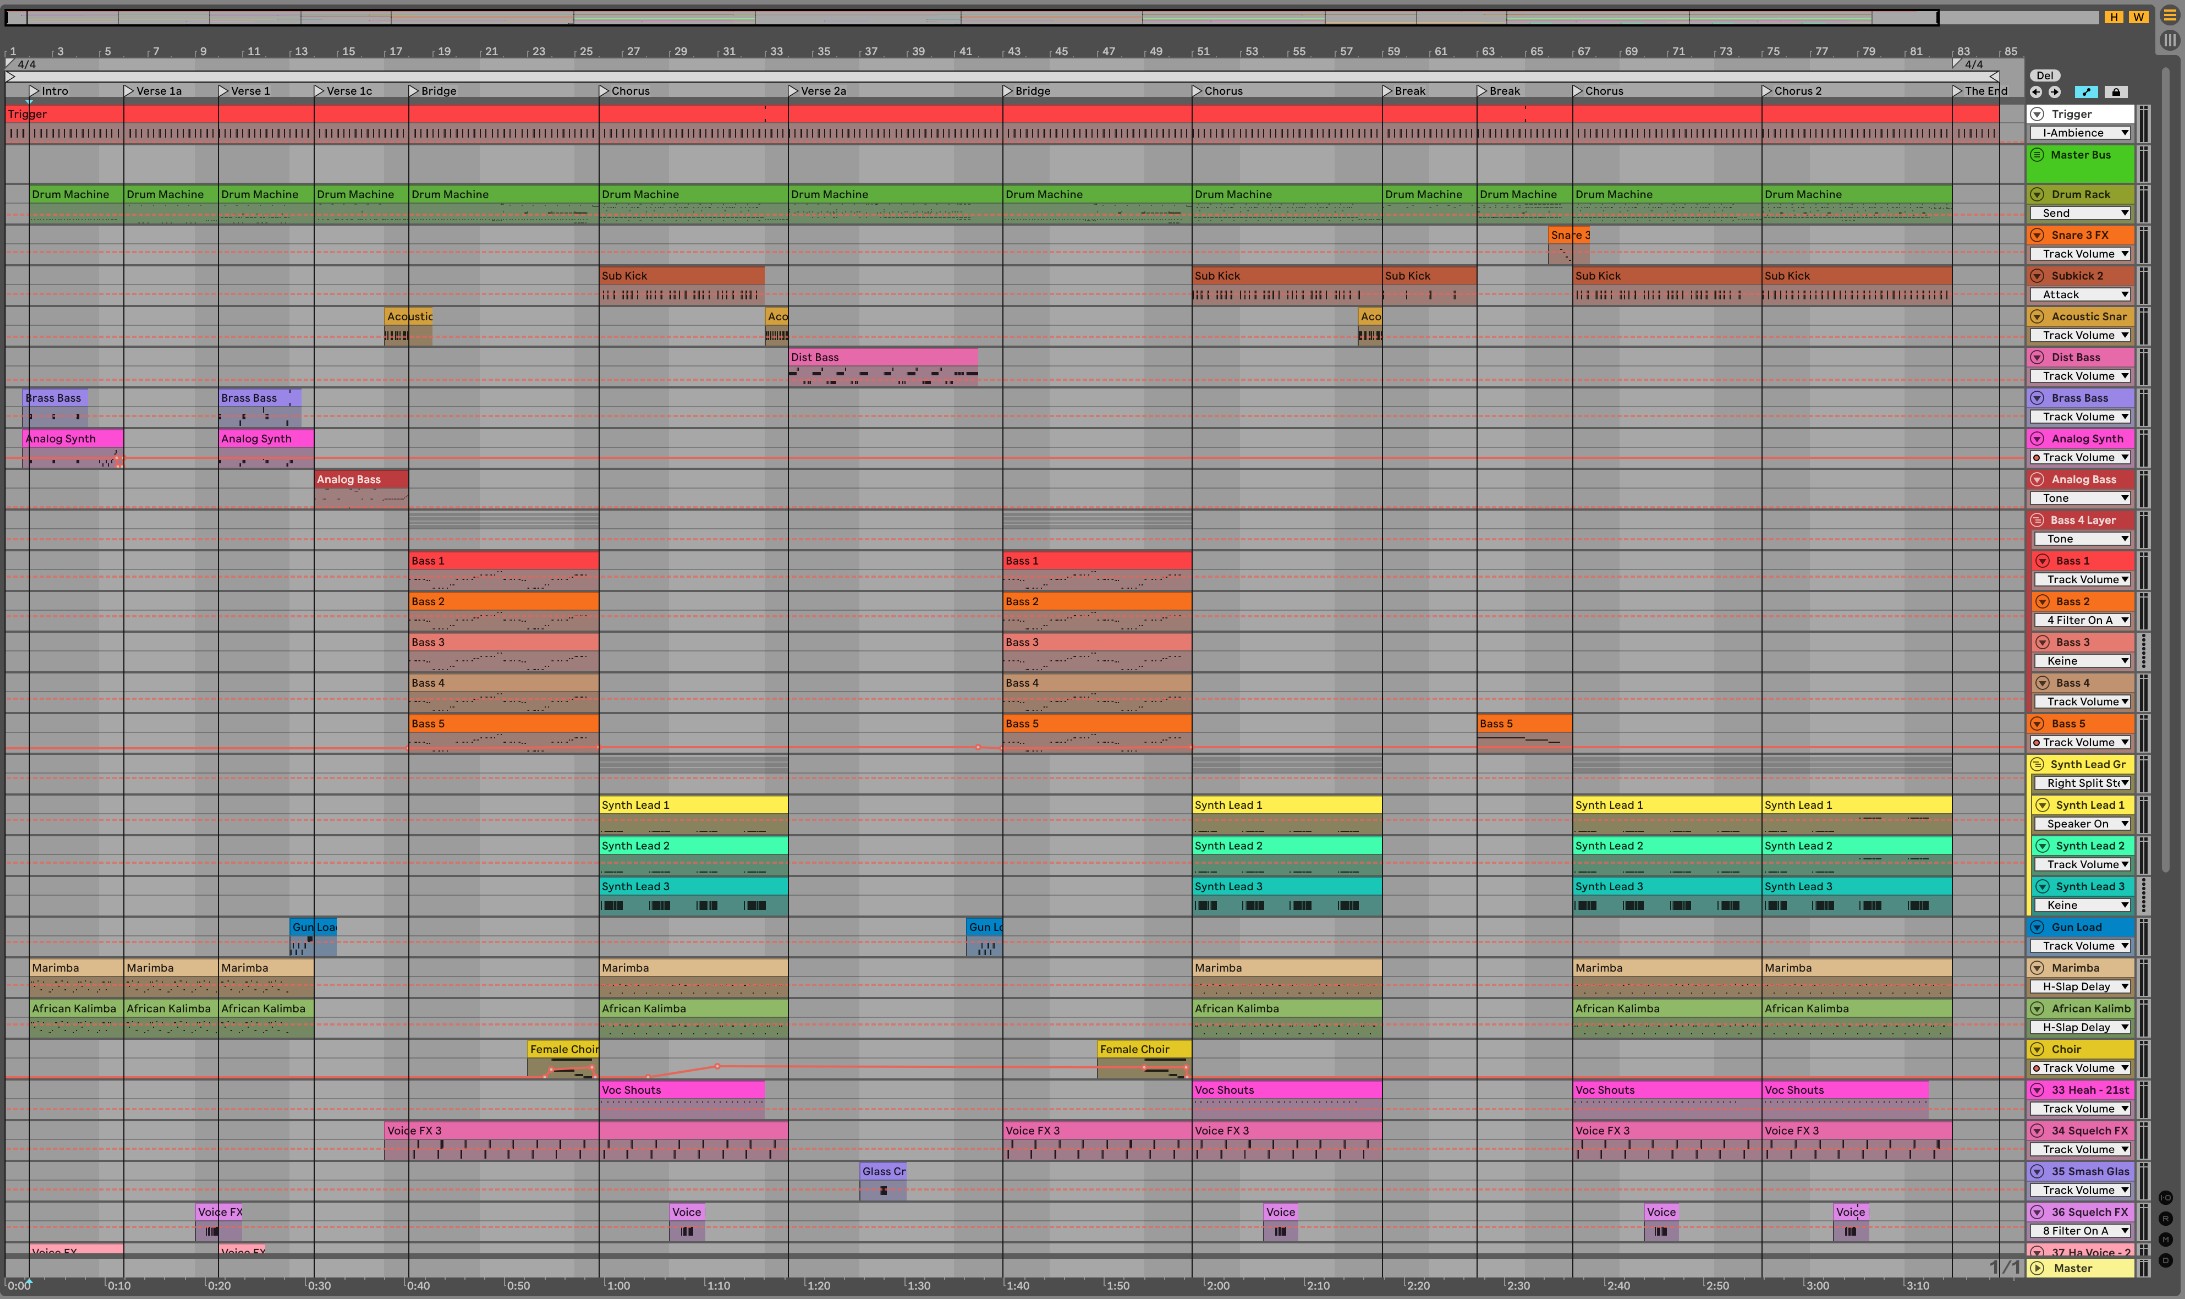Click the Session view selector icon
Image resolution: width=2185 pixels, height=1299 pixels.
click(x=2169, y=40)
